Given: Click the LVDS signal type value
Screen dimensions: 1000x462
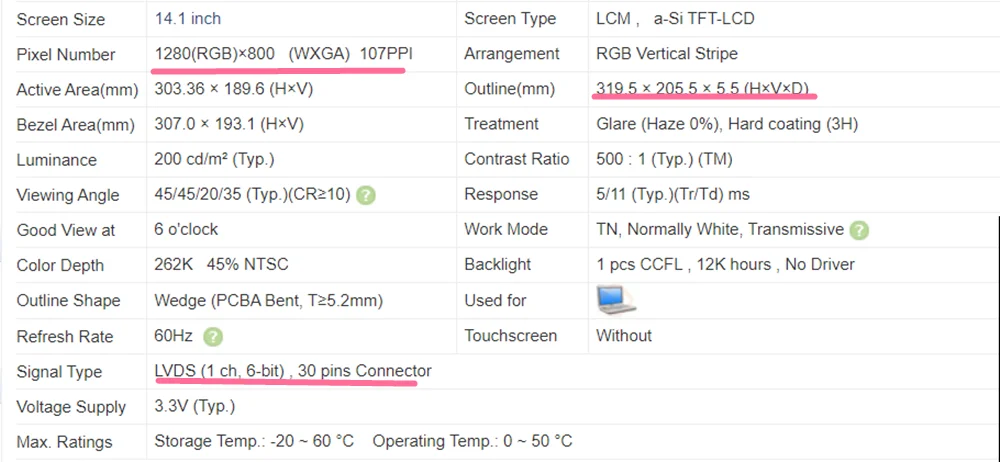Looking at the screenshot, I should click(292, 371).
